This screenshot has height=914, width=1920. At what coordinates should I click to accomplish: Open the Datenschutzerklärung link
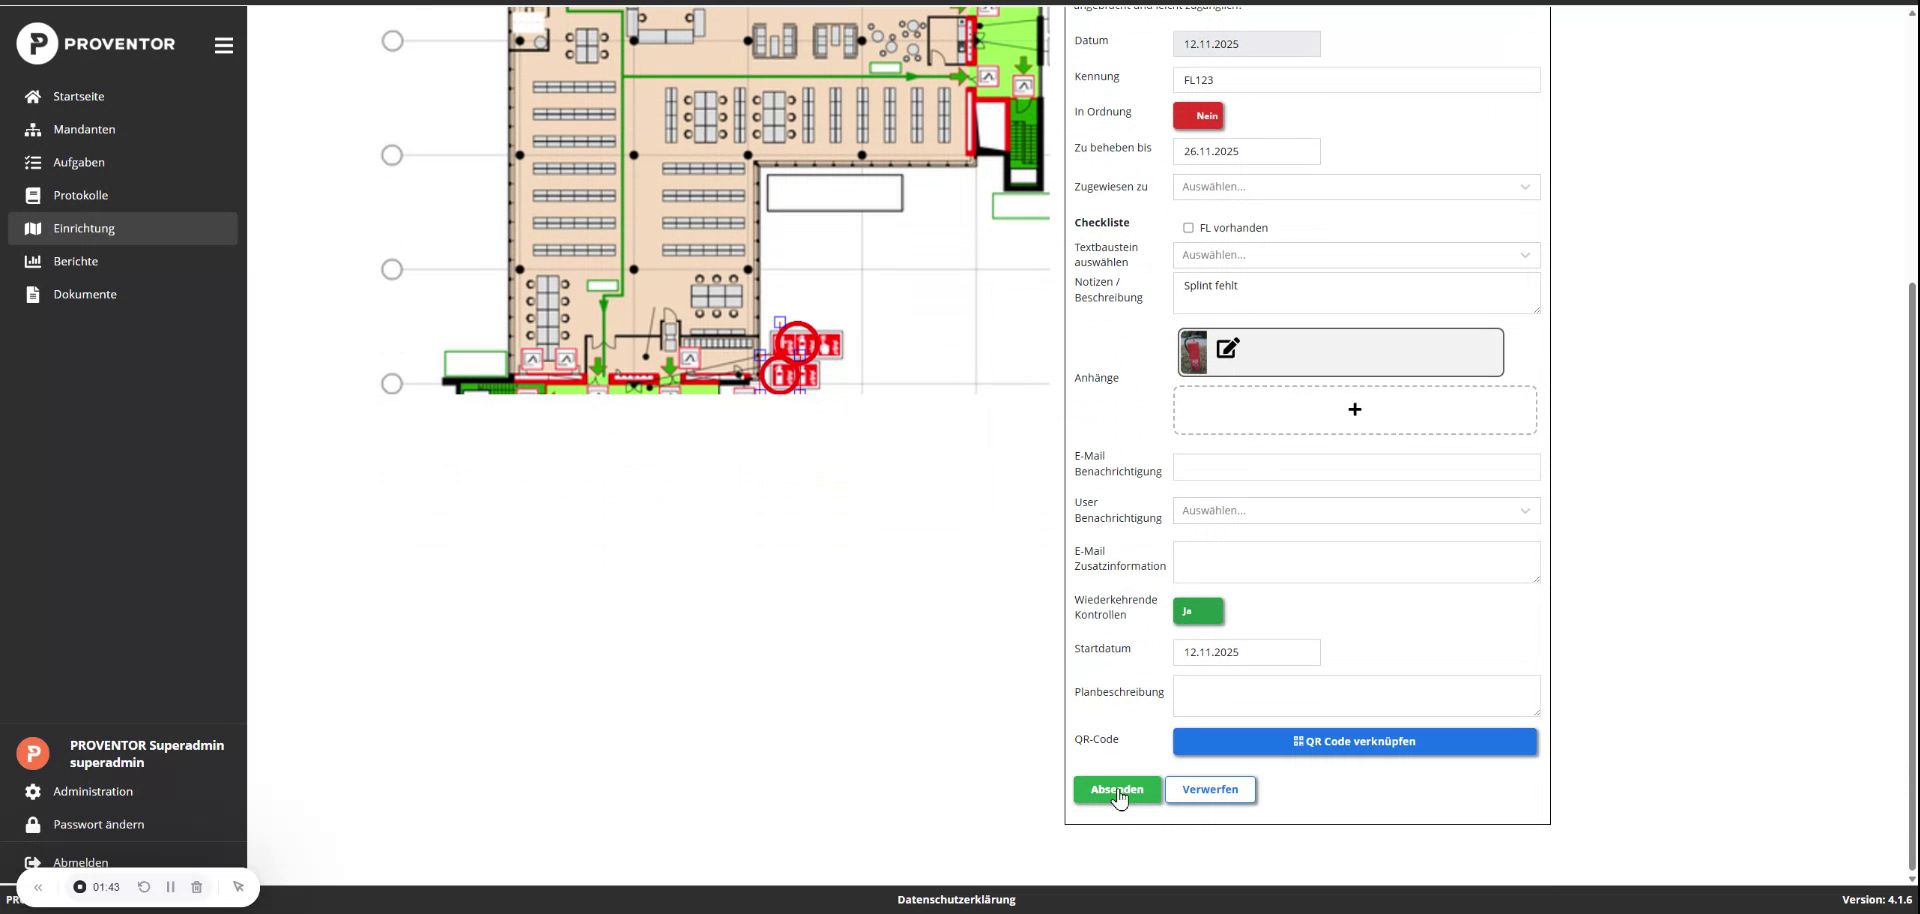(956, 899)
